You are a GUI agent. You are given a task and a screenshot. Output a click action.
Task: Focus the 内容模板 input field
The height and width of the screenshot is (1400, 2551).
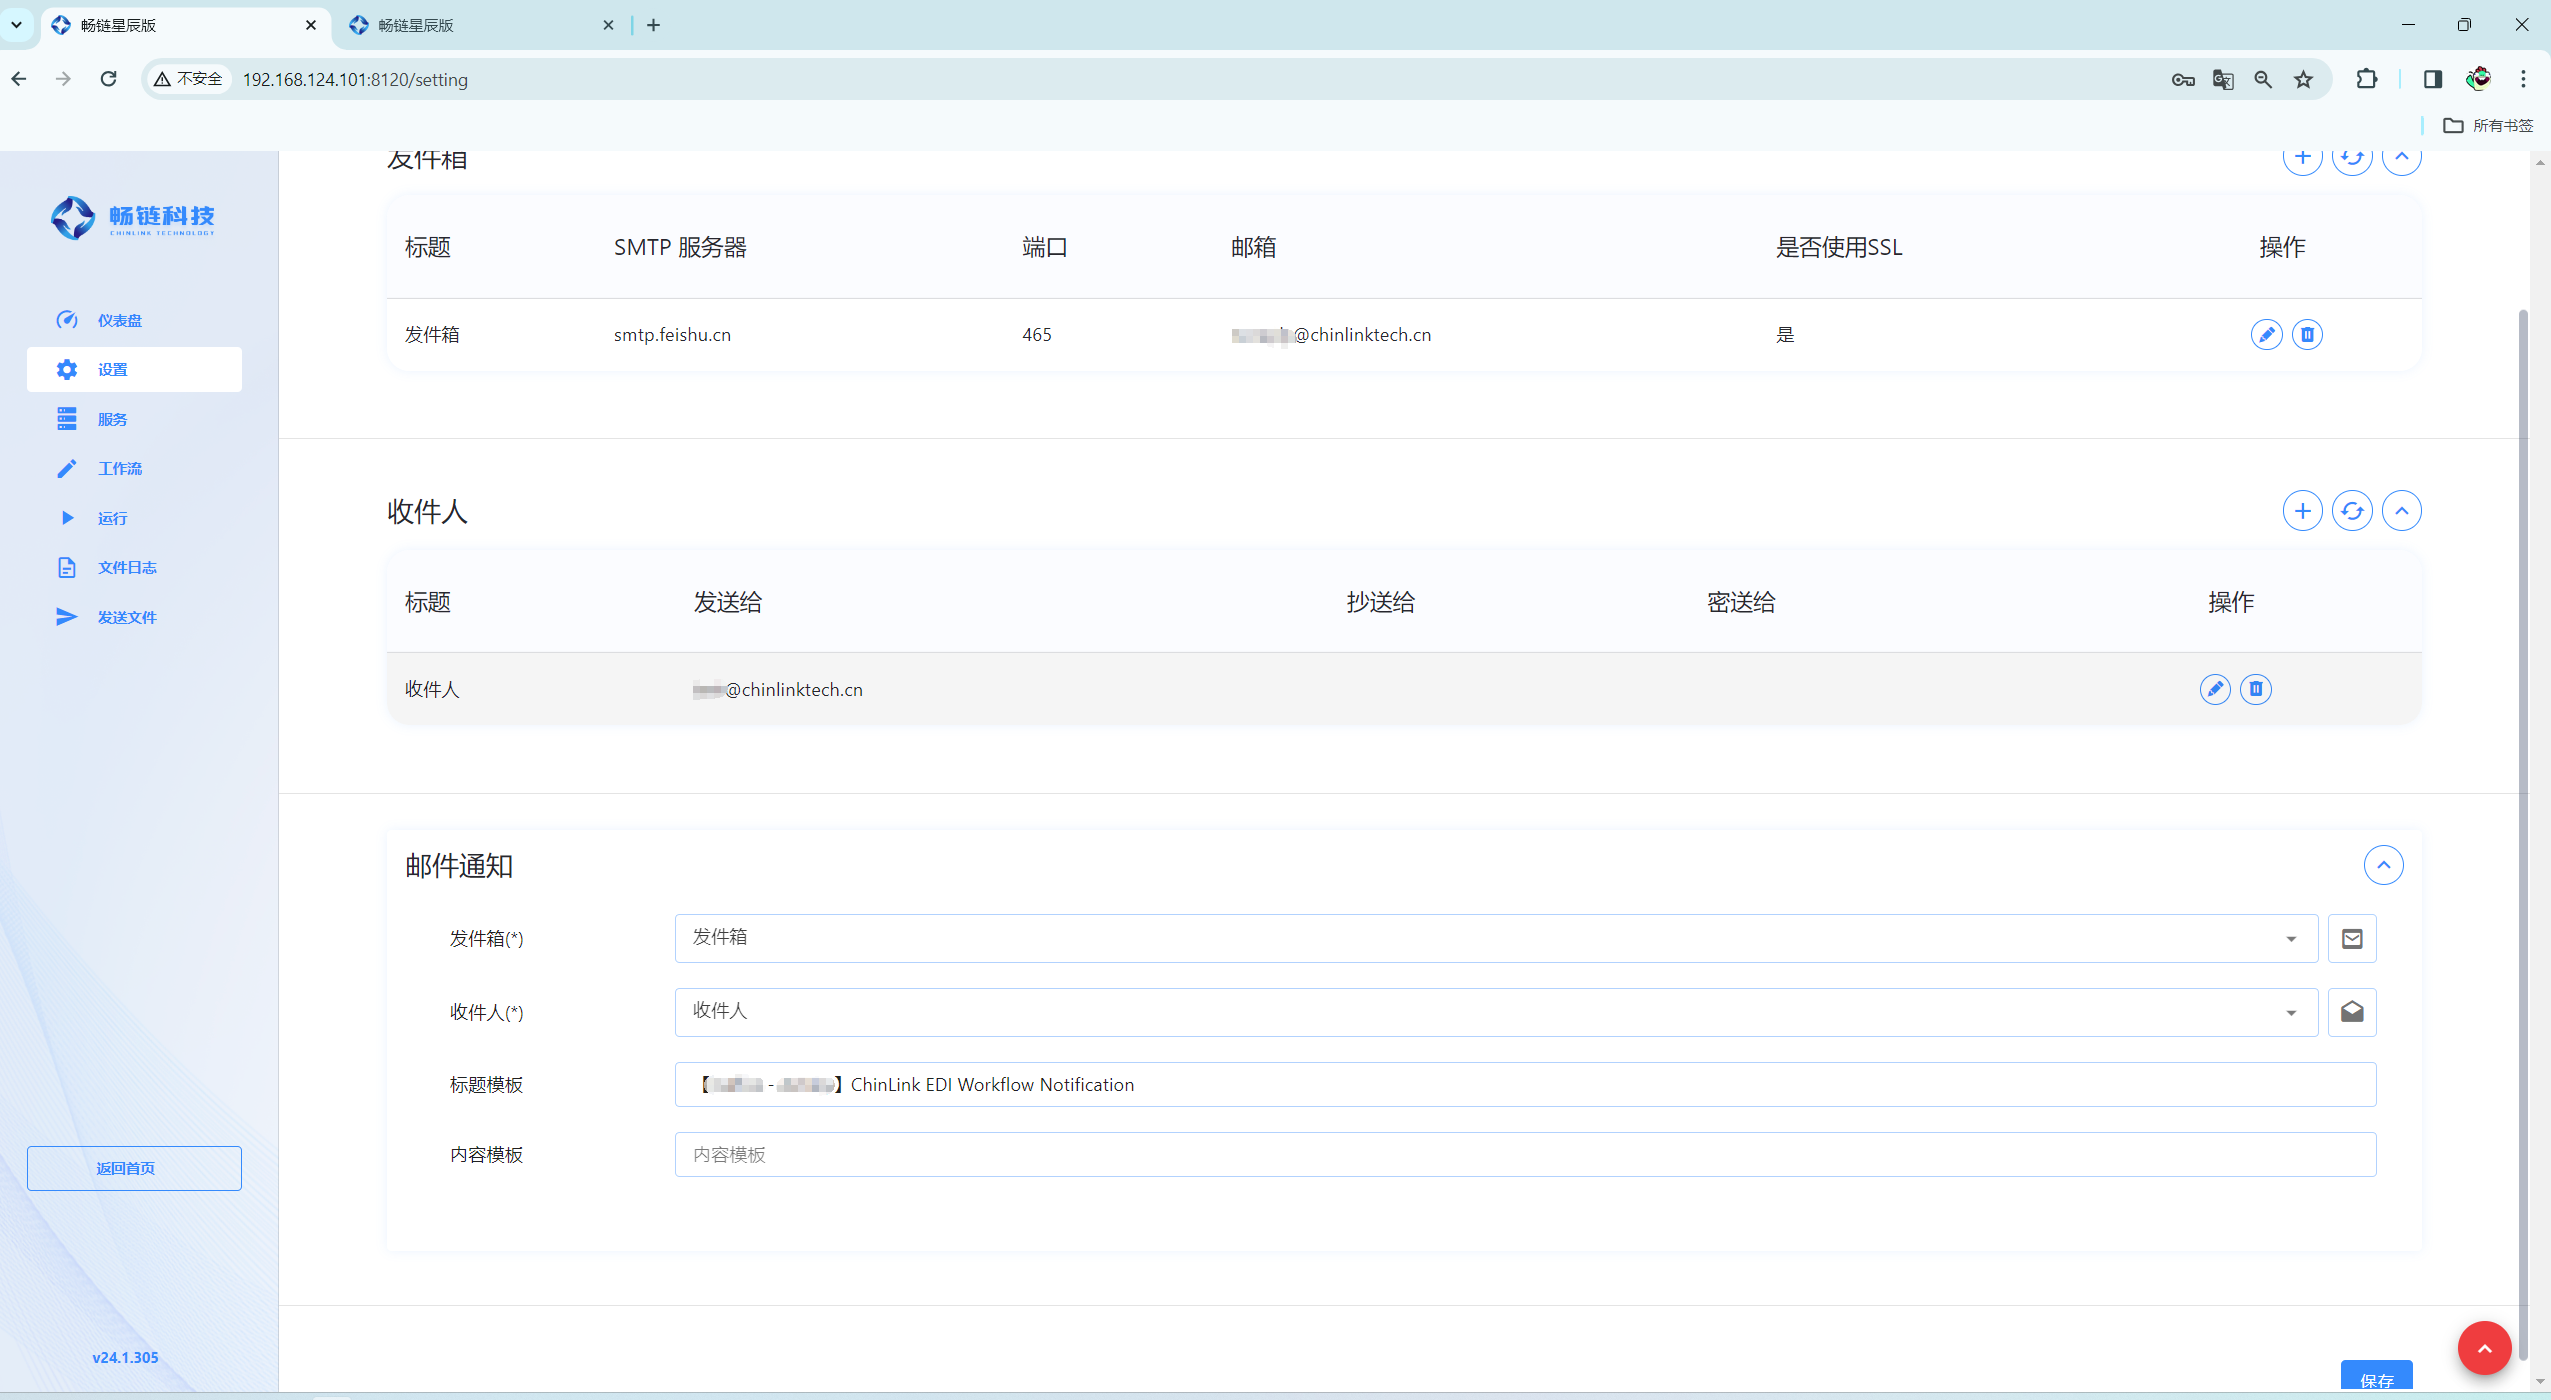click(x=1524, y=1155)
